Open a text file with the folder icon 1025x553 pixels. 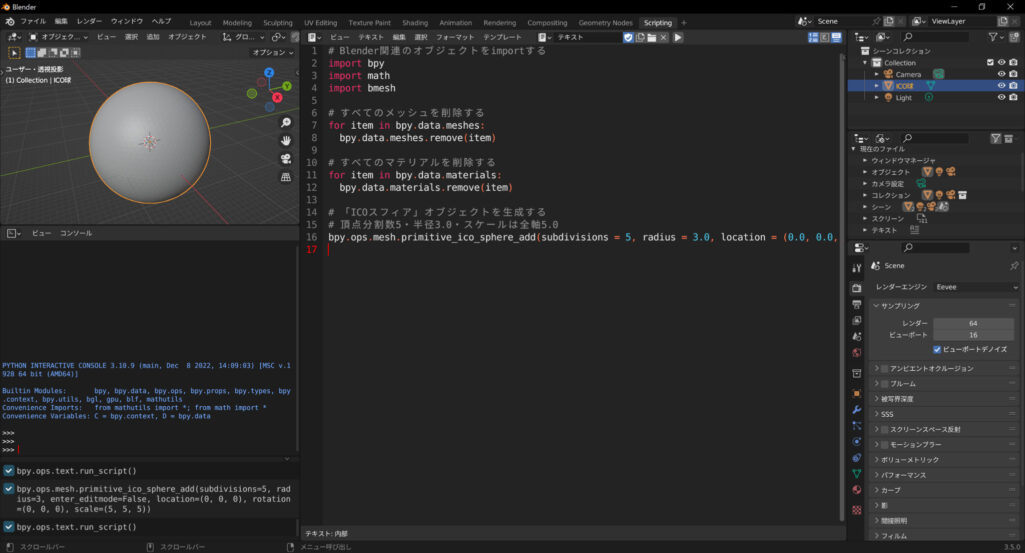[x=652, y=37]
